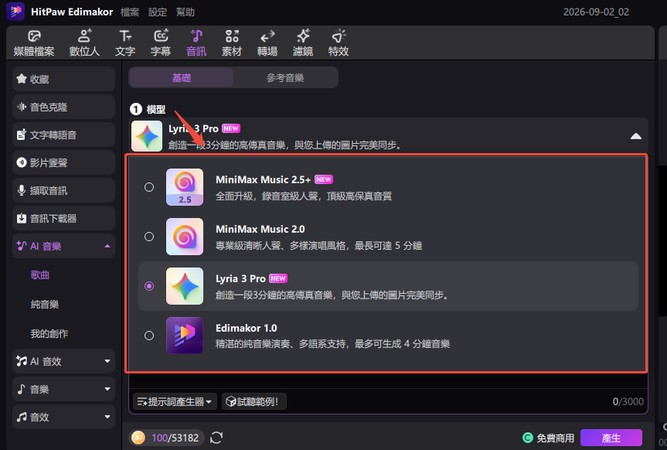The image size is (667, 450).
Task: Open 文字轉語音 text to speech
Action: (x=64, y=135)
